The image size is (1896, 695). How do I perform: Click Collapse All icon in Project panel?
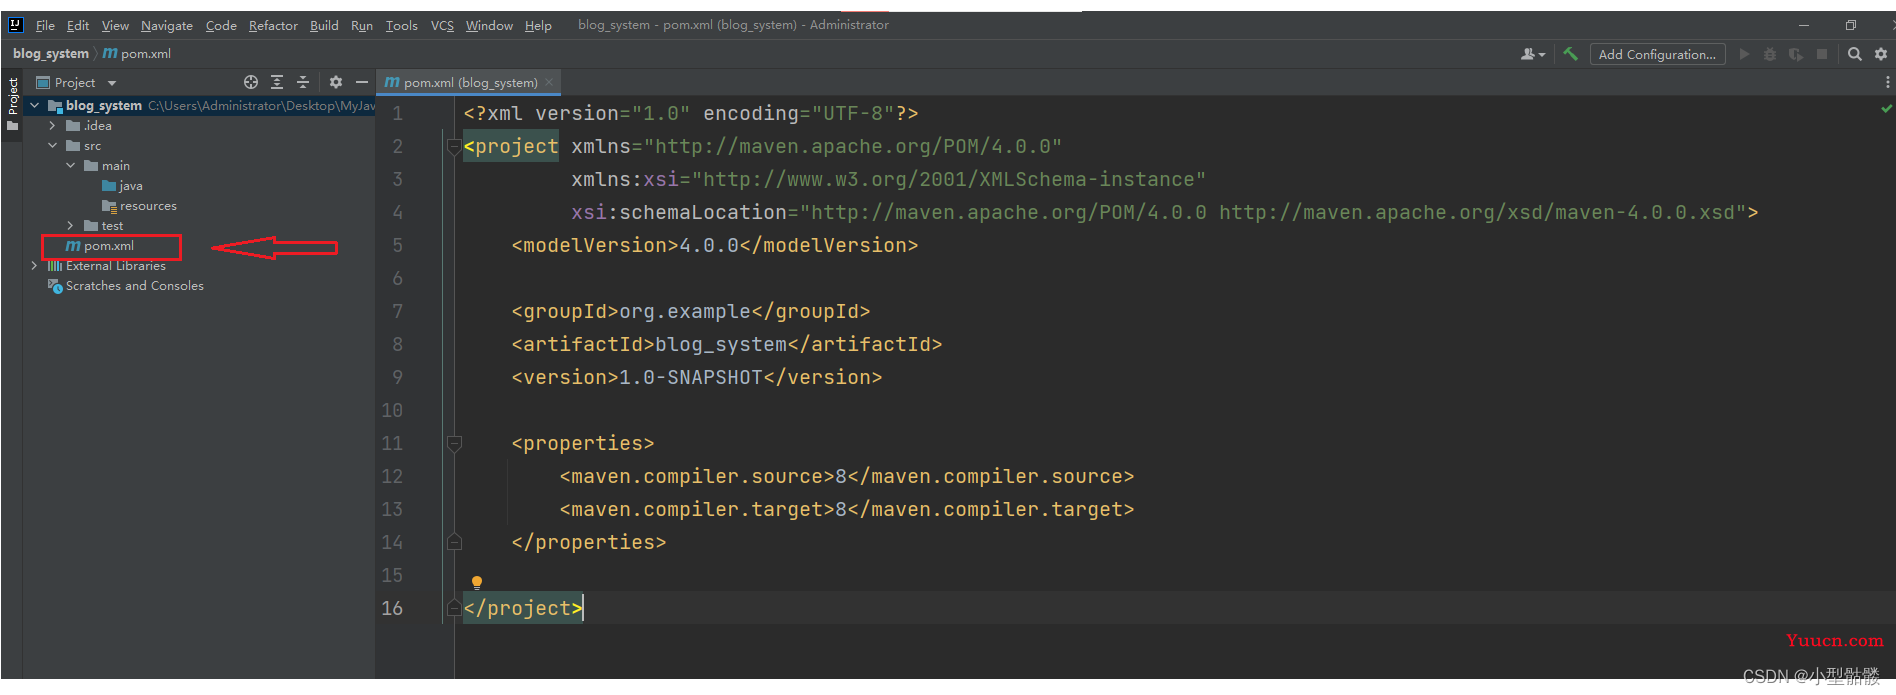point(303,82)
